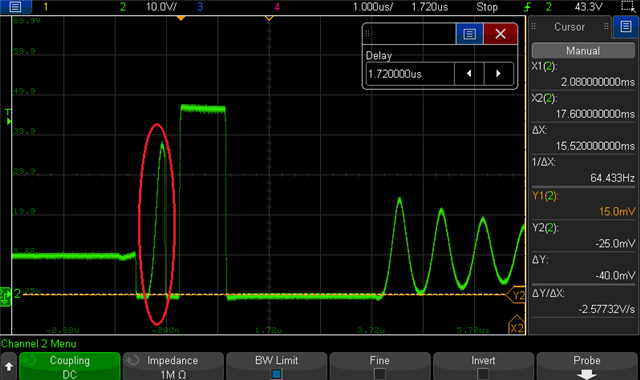Screen dimensions: 640x380
Task: Open the Impedance 1M Ω option
Action: click(x=173, y=367)
